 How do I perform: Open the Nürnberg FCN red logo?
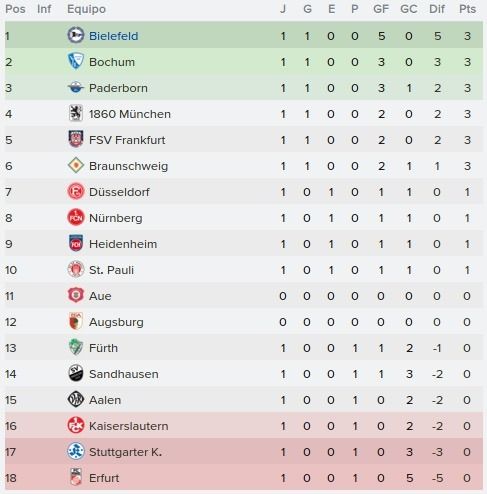pos(76,217)
